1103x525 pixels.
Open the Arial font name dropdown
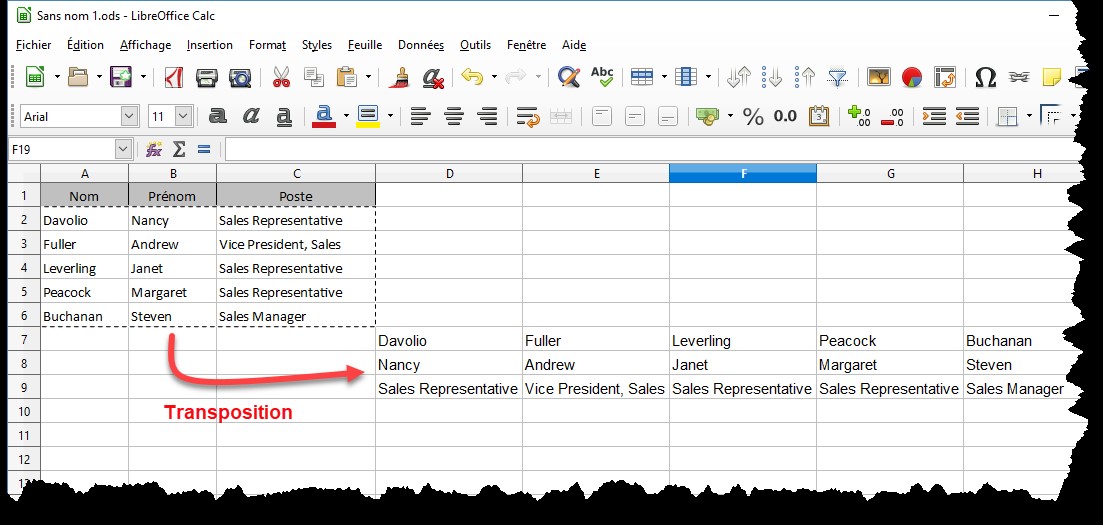click(x=129, y=117)
